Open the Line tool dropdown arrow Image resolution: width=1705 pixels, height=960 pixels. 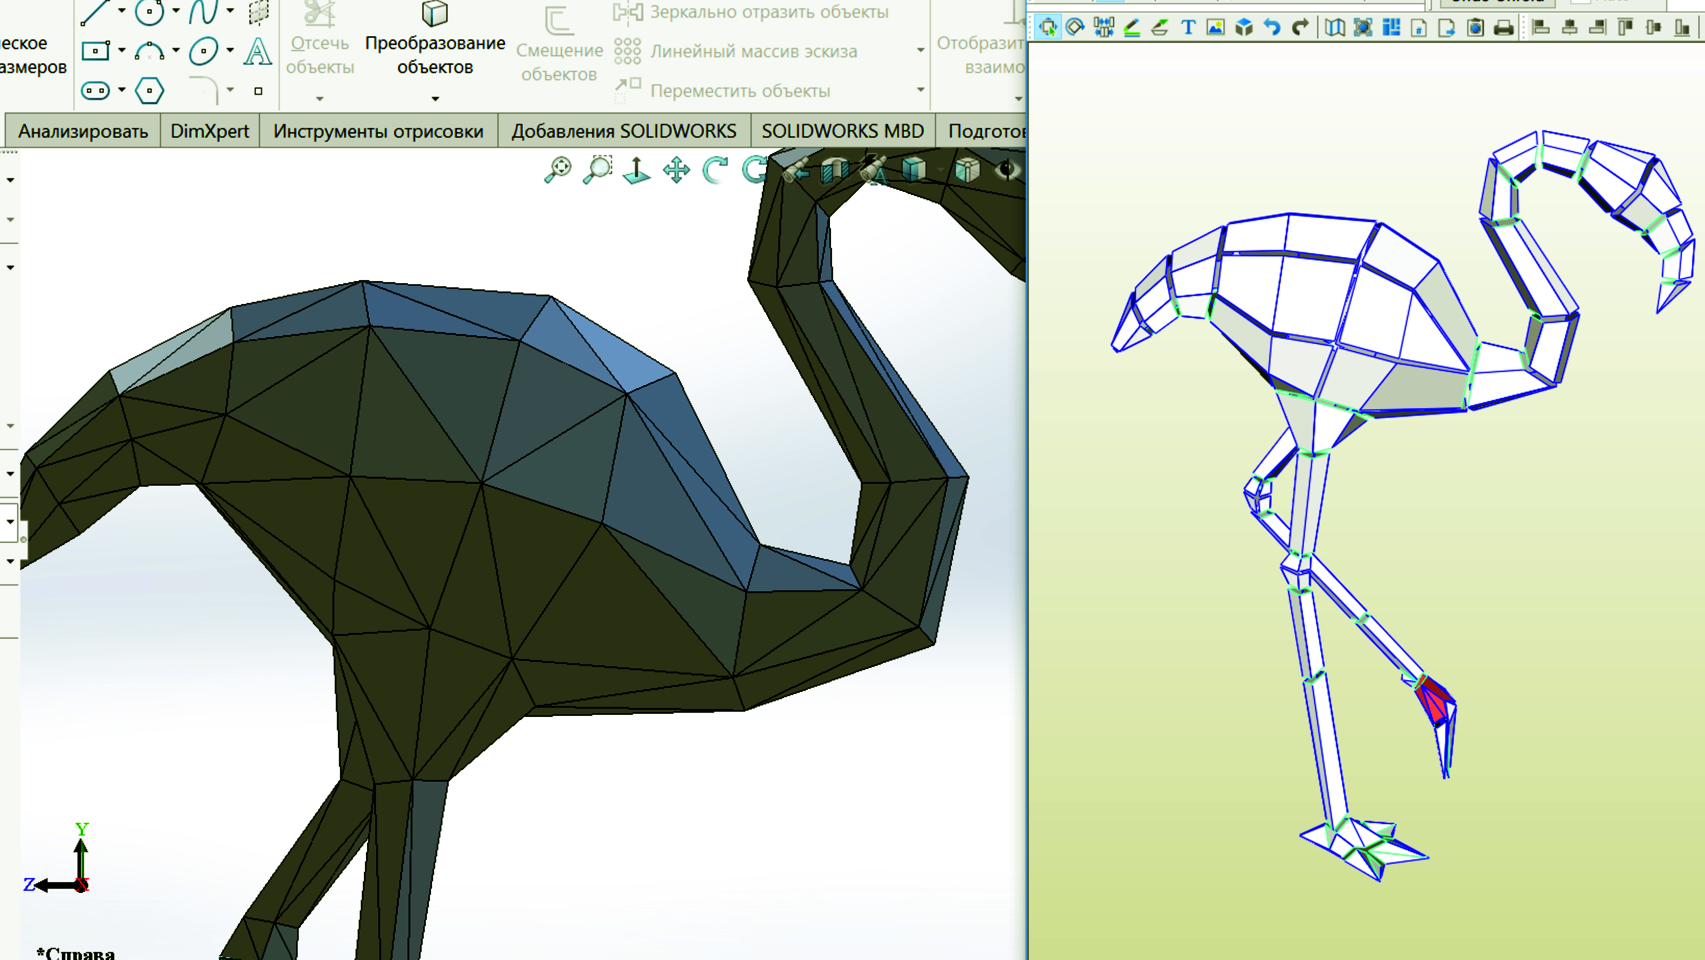pyautogui.click(x=122, y=11)
